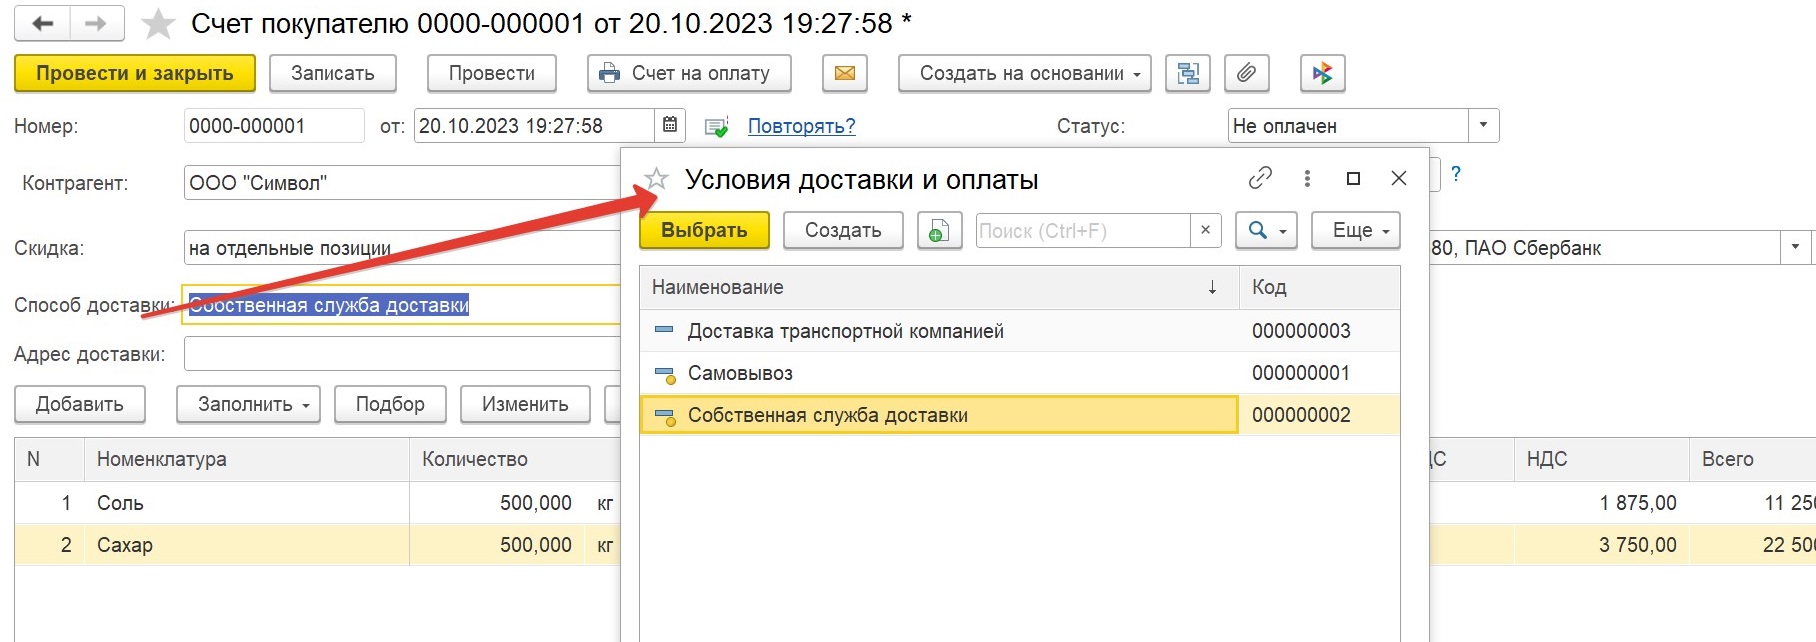Add document to favorites with star
The image size is (1816, 642).
point(158,24)
